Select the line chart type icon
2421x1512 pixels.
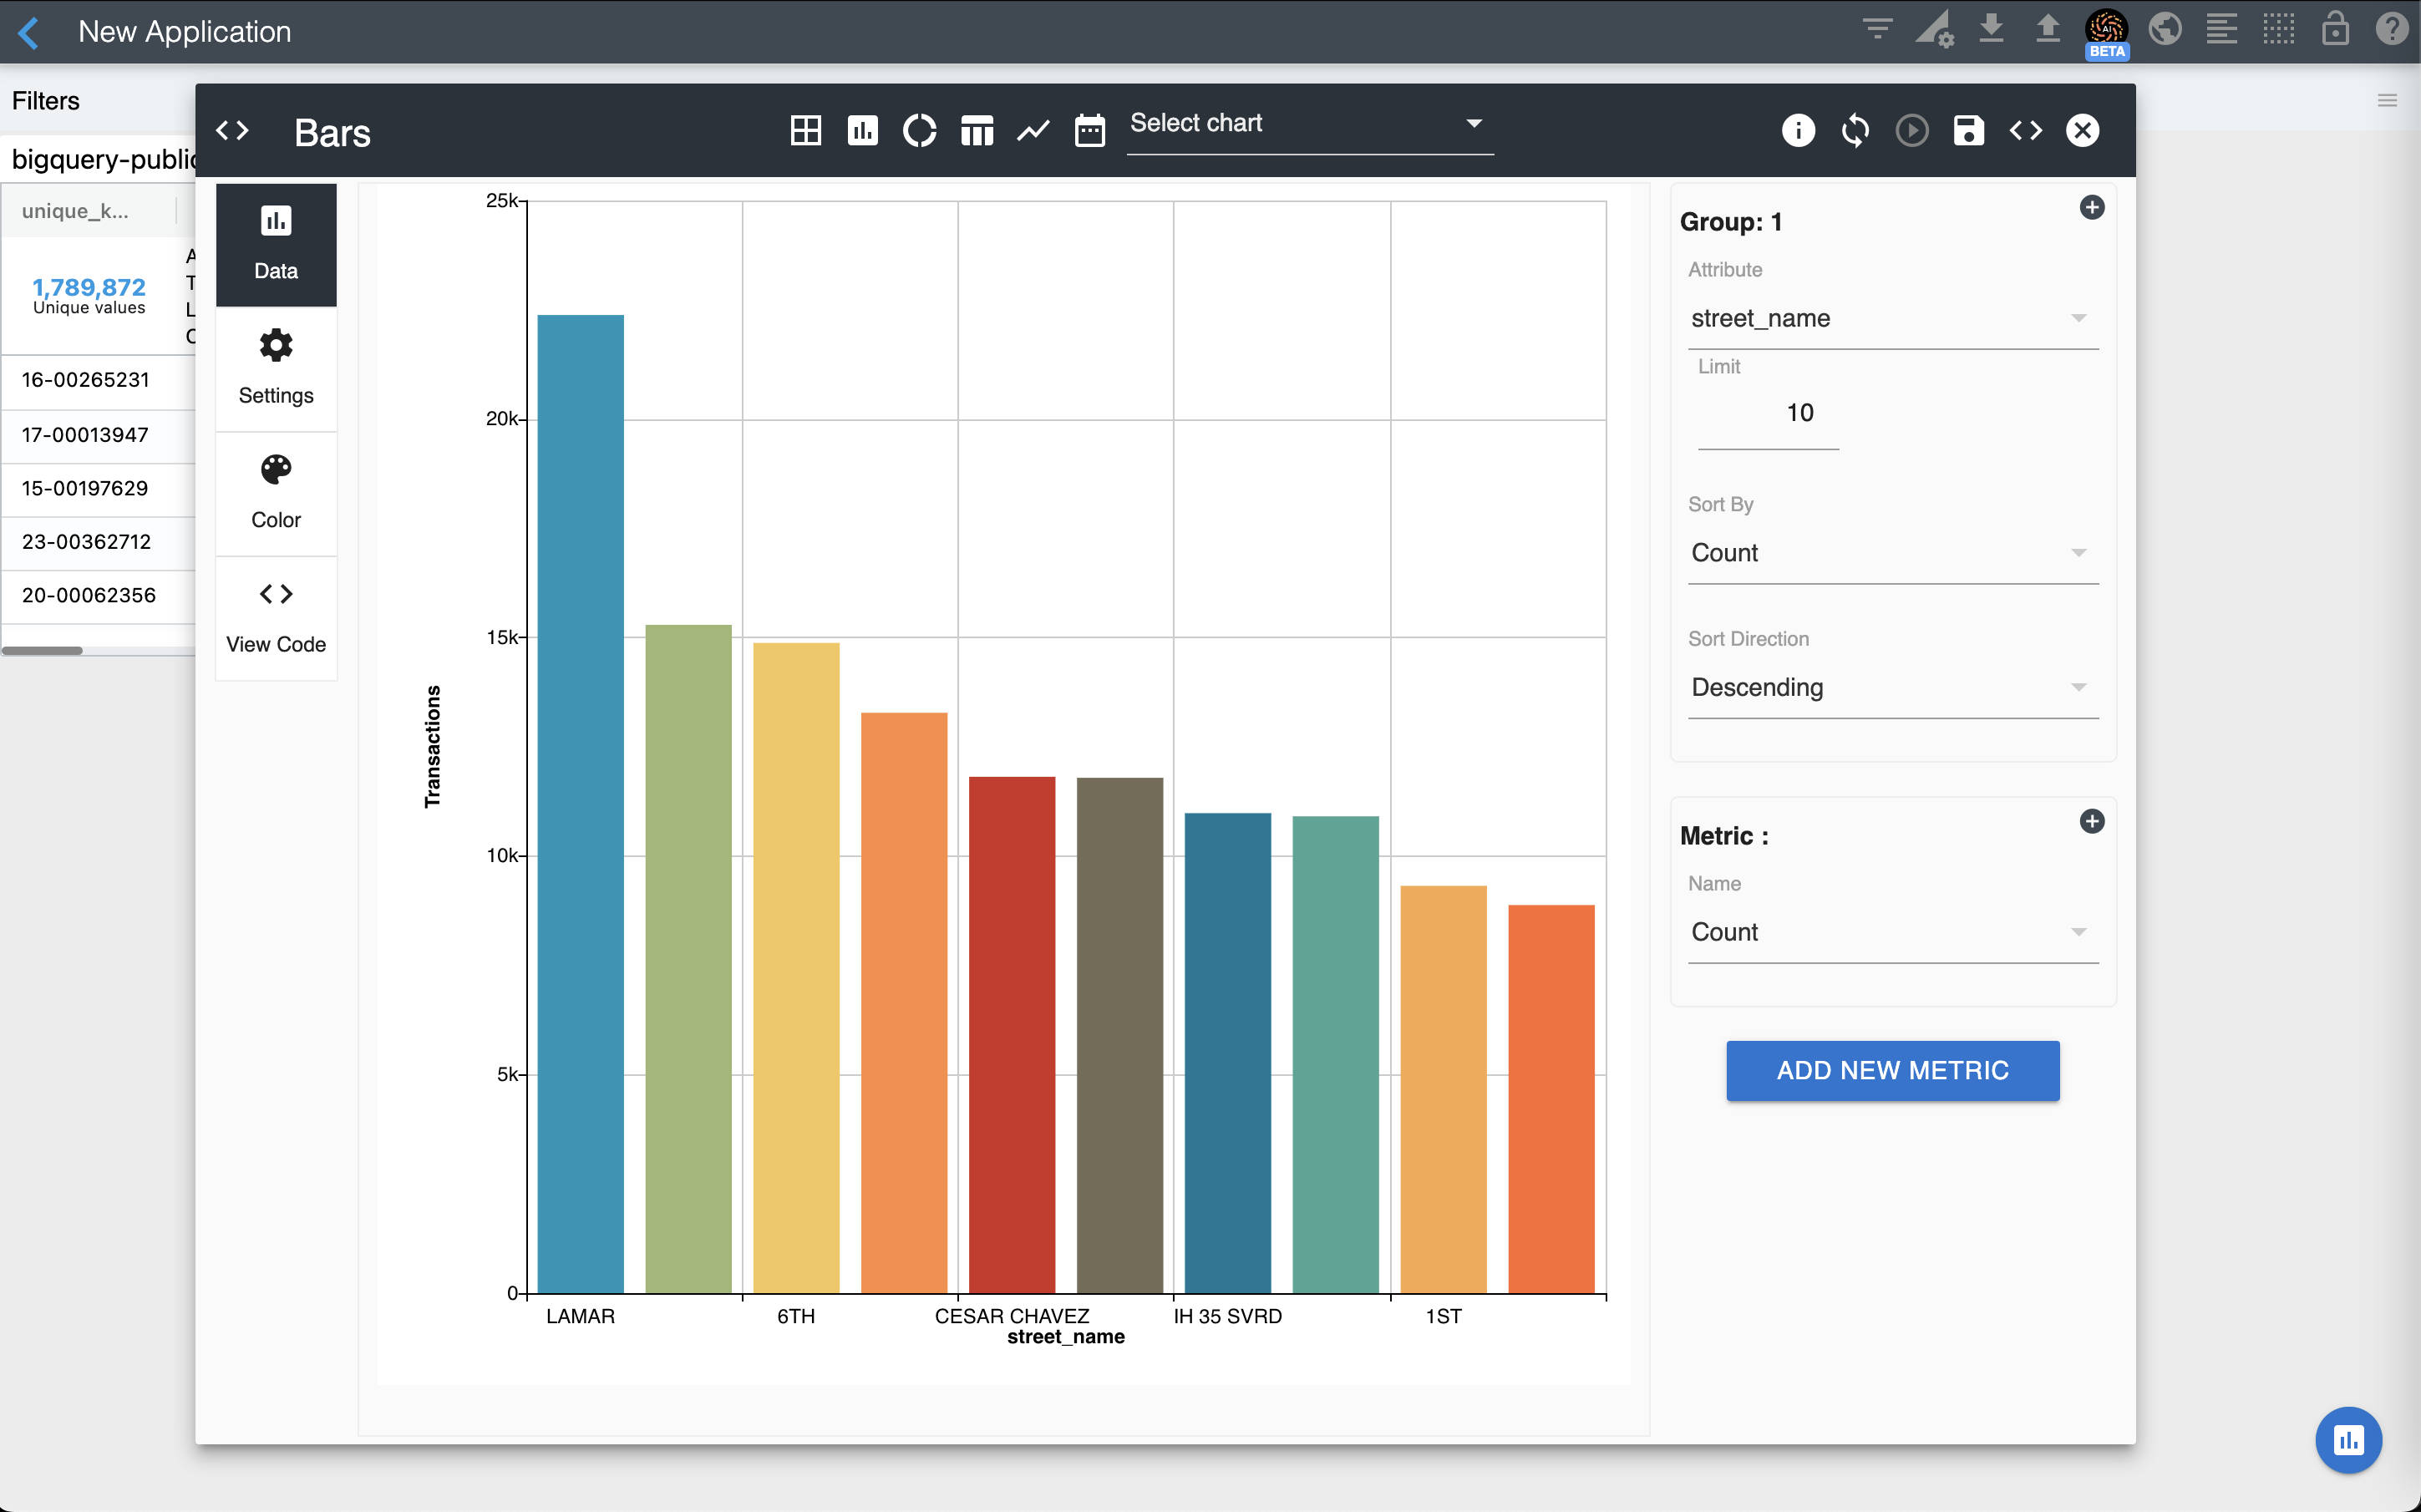1033,131
